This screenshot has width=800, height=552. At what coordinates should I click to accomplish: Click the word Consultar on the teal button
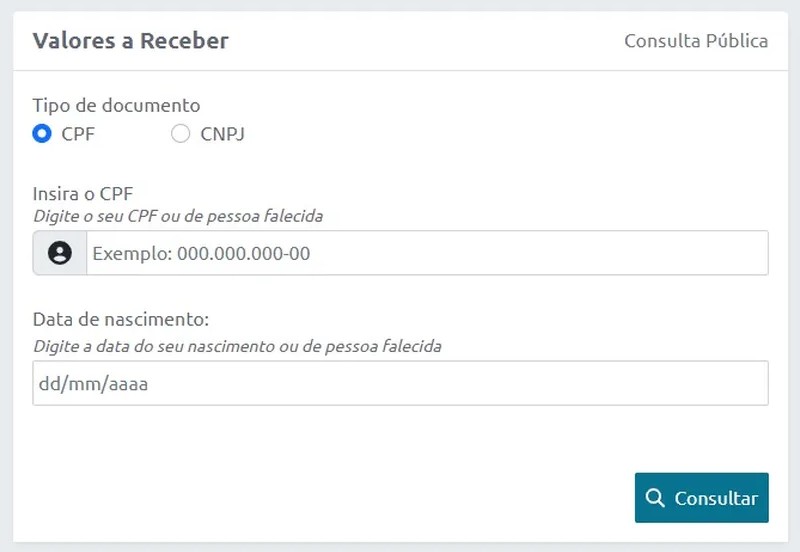pyautogui.click(x=716, y=498)
